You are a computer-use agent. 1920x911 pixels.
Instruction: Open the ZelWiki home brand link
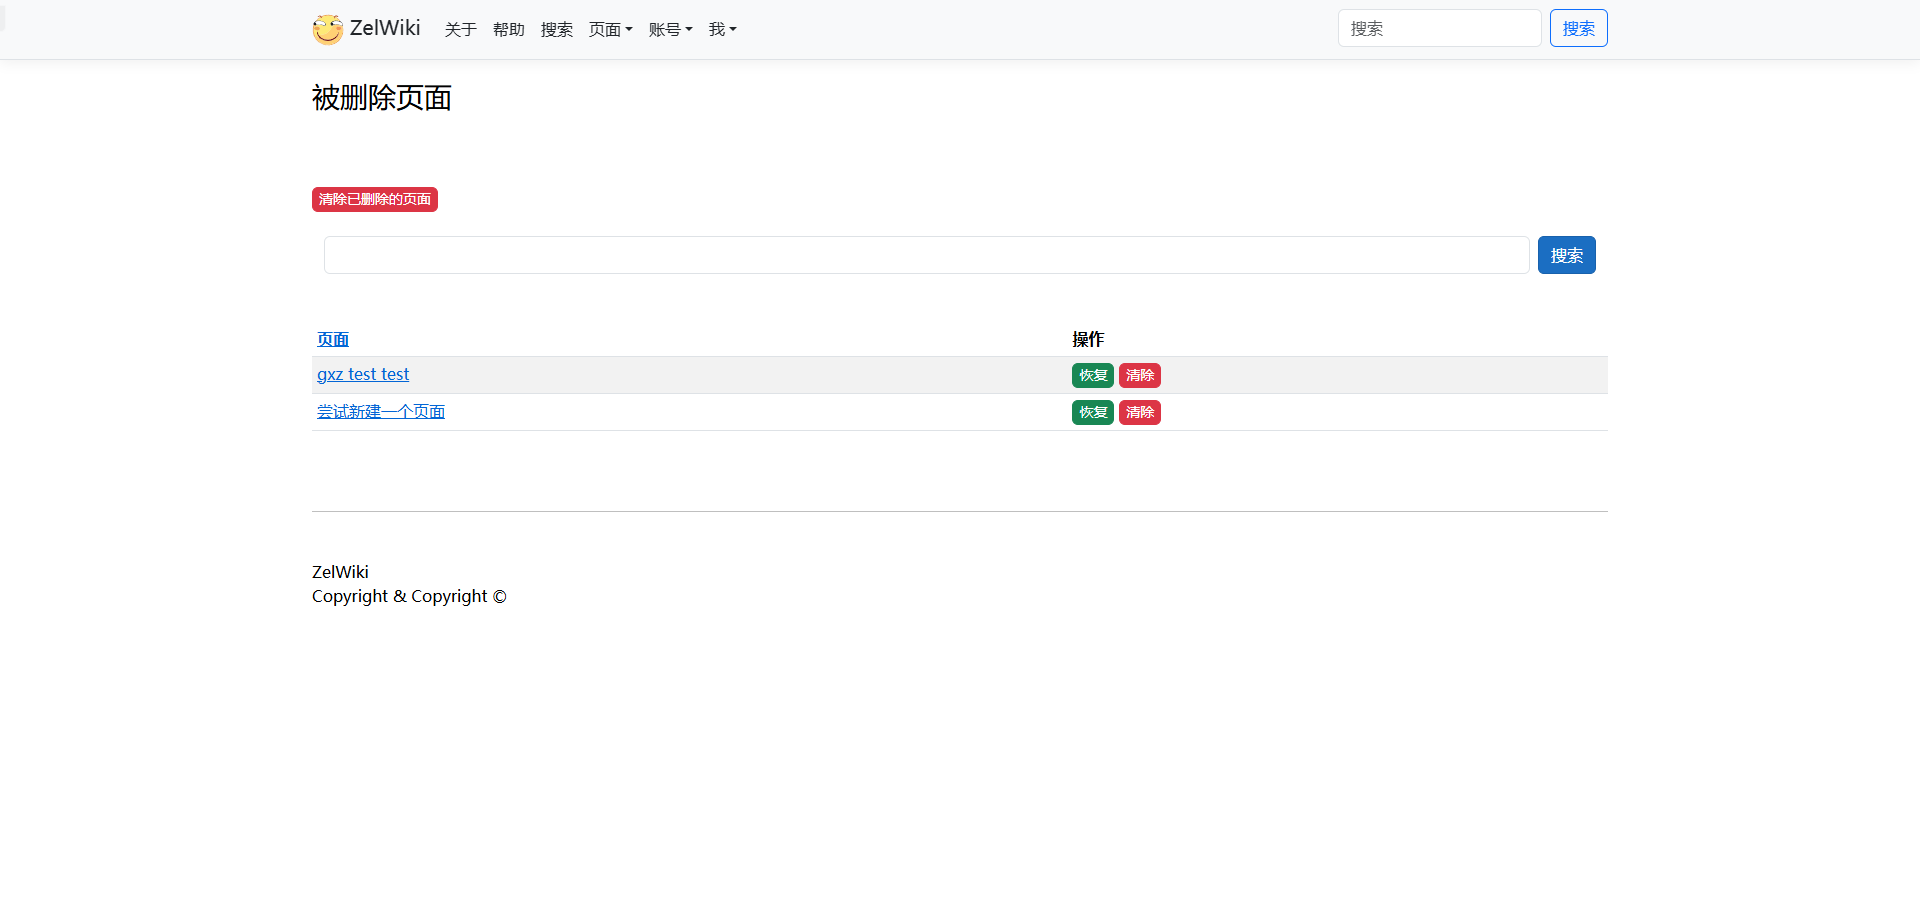[385, 28]
